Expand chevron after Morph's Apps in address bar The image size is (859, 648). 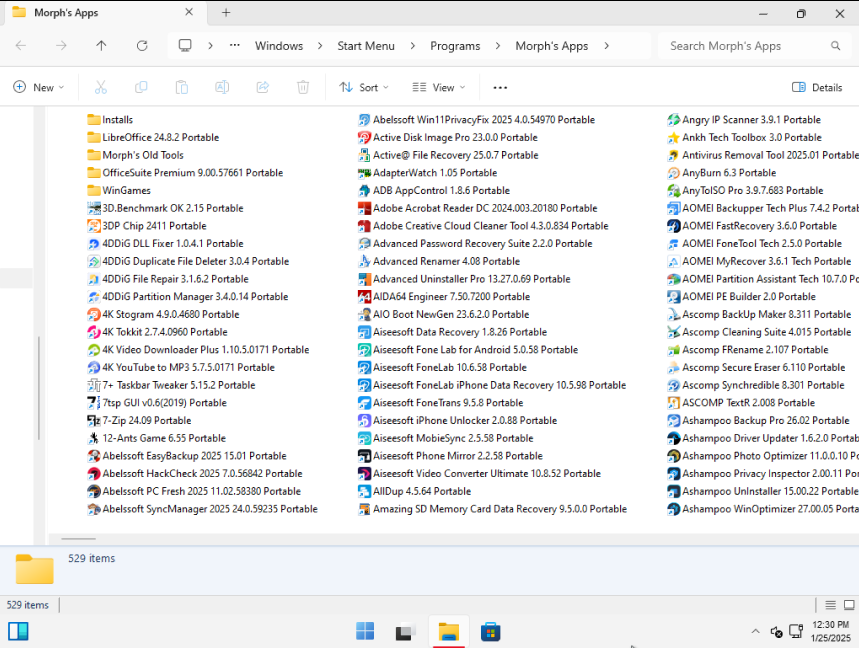click(x=606, y=45)
